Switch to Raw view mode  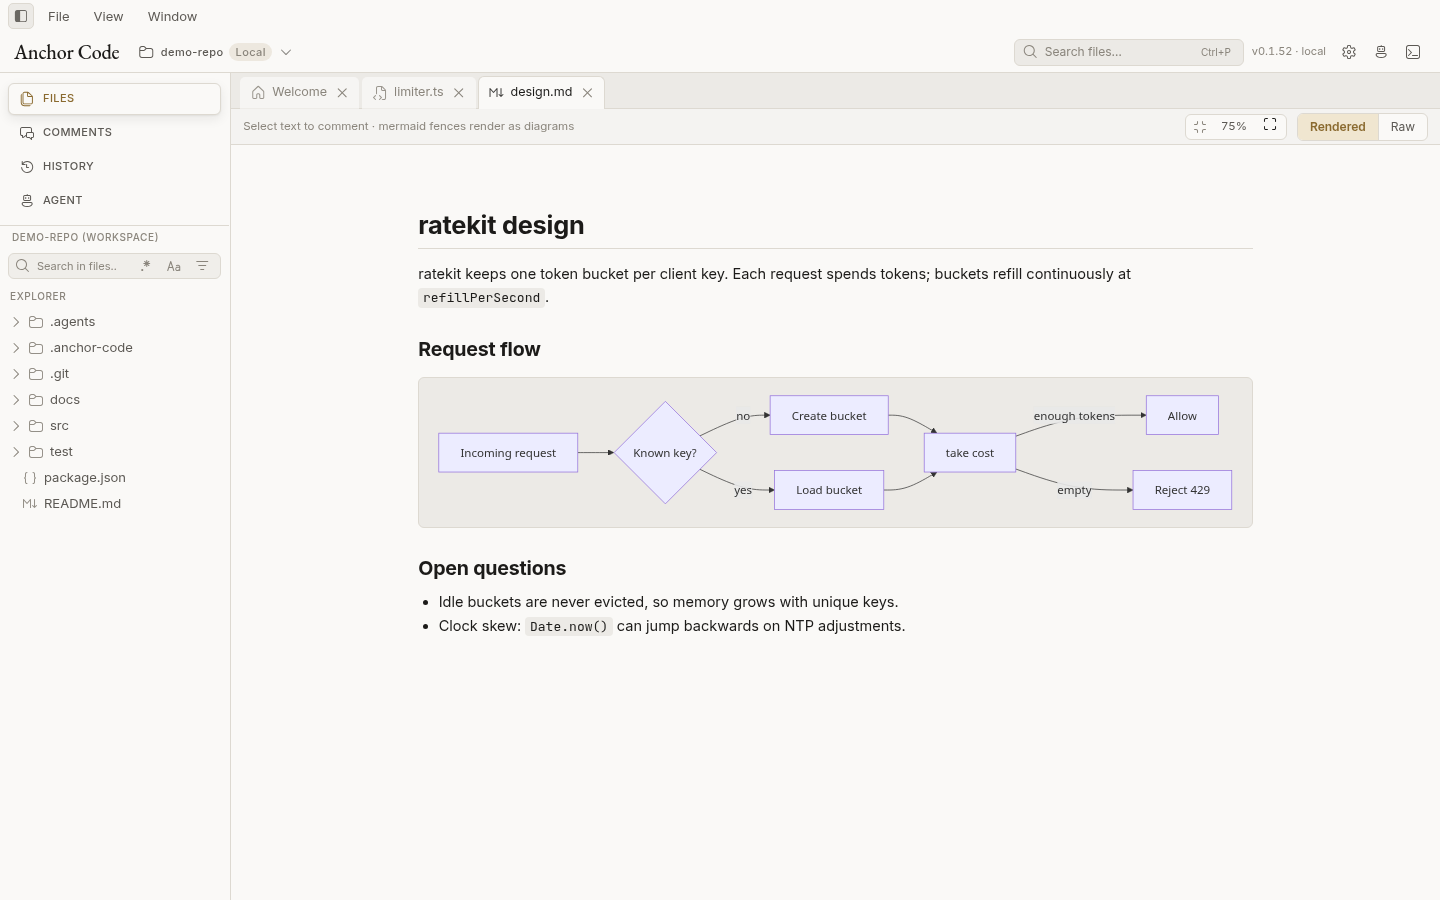(x=1403, y=127)
